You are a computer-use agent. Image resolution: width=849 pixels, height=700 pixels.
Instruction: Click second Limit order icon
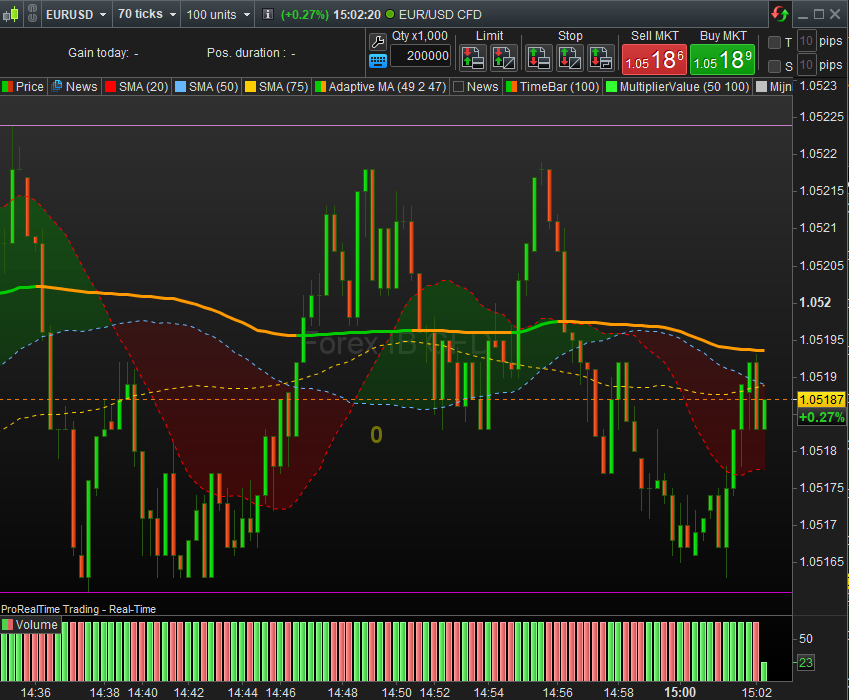coord(504,58)
